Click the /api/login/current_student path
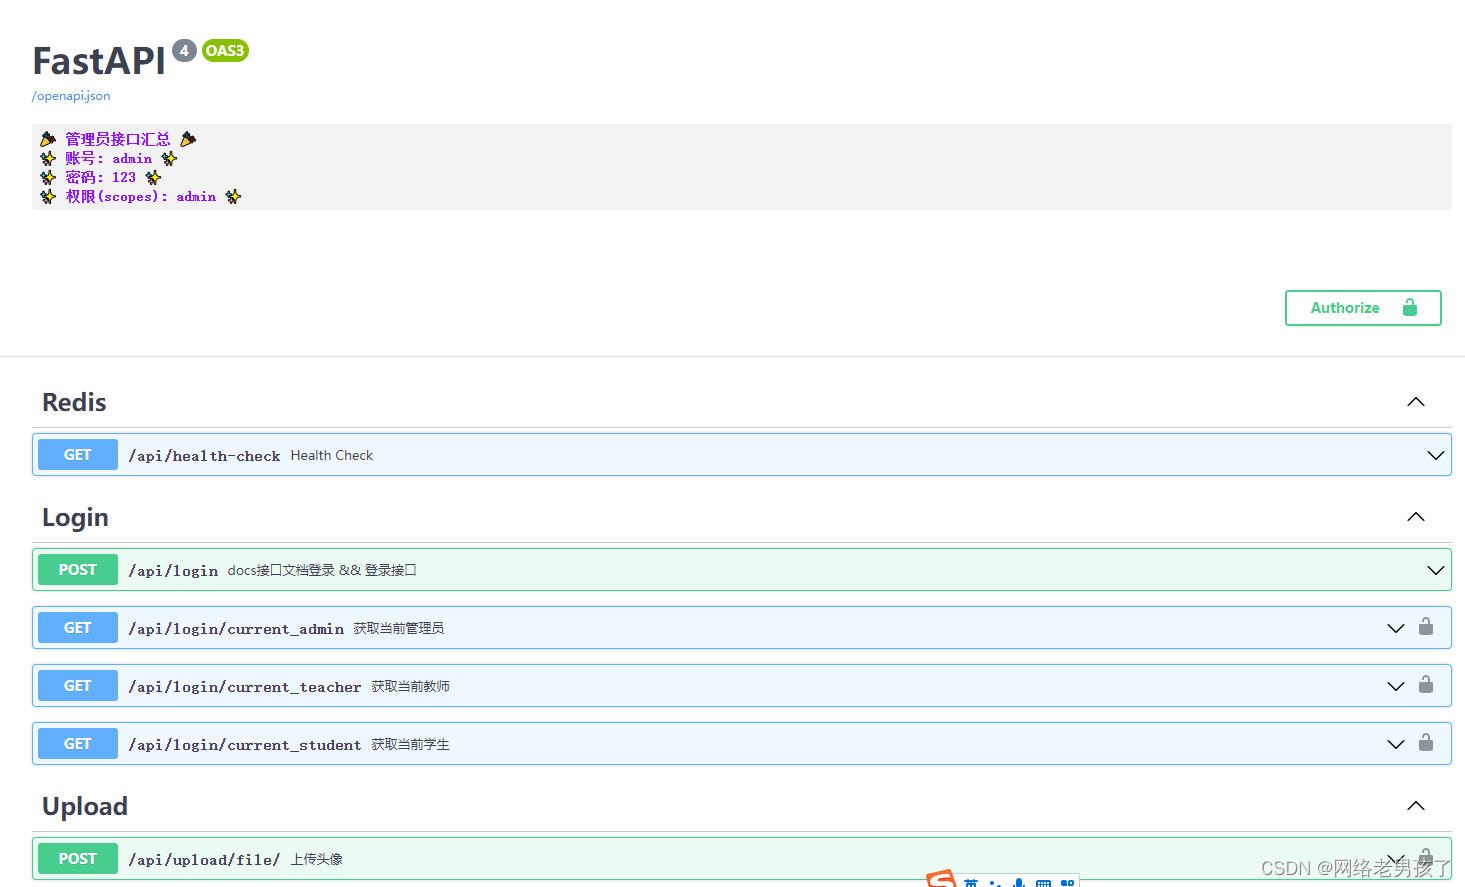This screenshot has width=1465, height=887. click(x=245, y=745)
